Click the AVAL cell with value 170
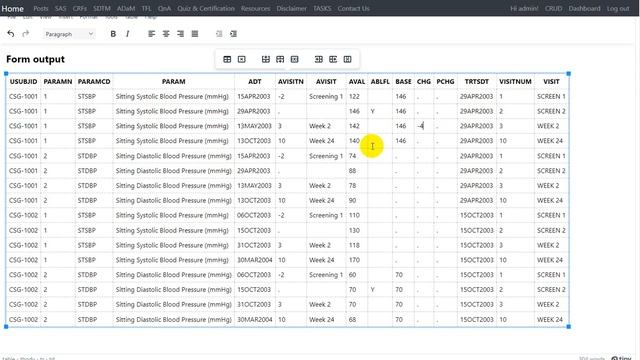The image size is (640, 360). pyautogui.click(x=357, y=260)
